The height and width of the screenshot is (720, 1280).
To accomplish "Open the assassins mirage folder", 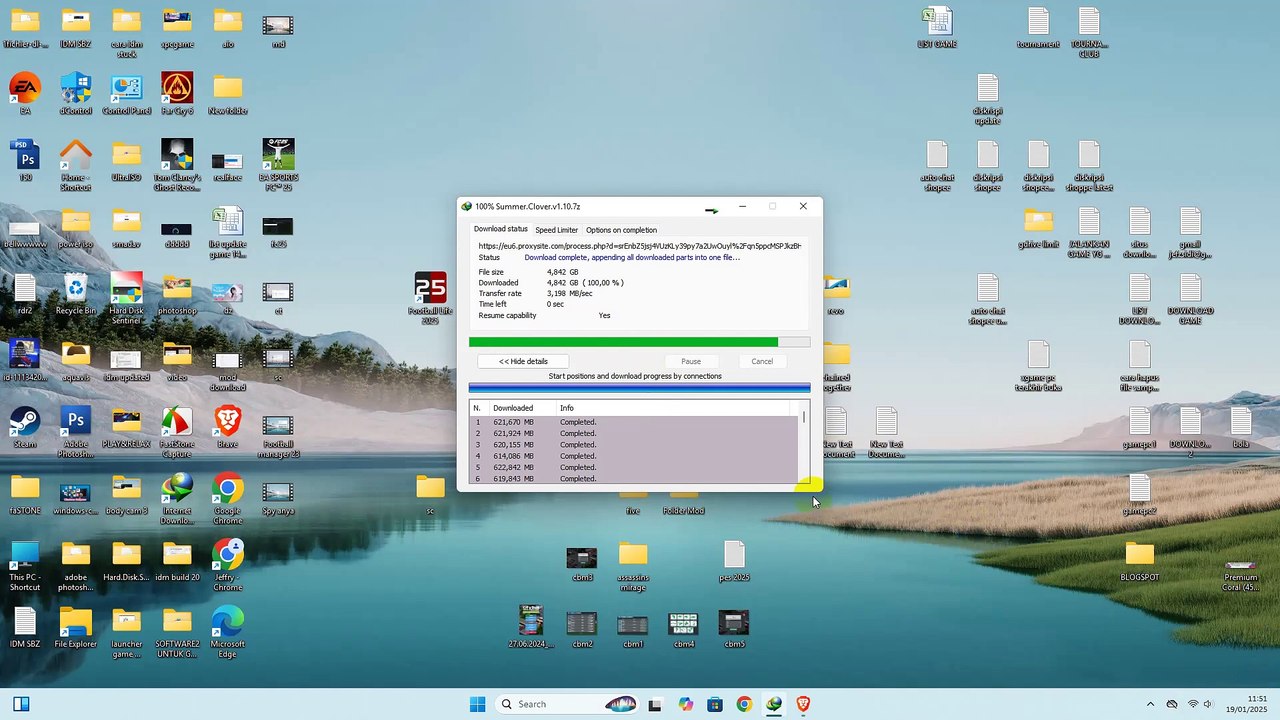I will tap(633, 565).
